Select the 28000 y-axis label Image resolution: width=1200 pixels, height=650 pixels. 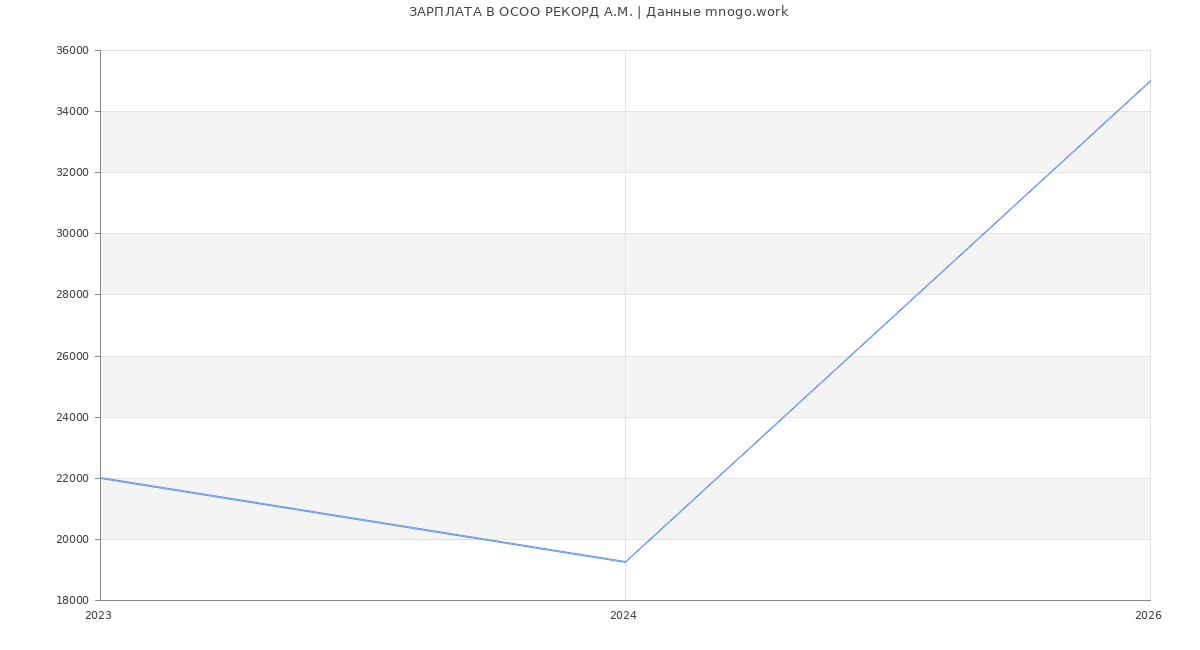(74, 294)
